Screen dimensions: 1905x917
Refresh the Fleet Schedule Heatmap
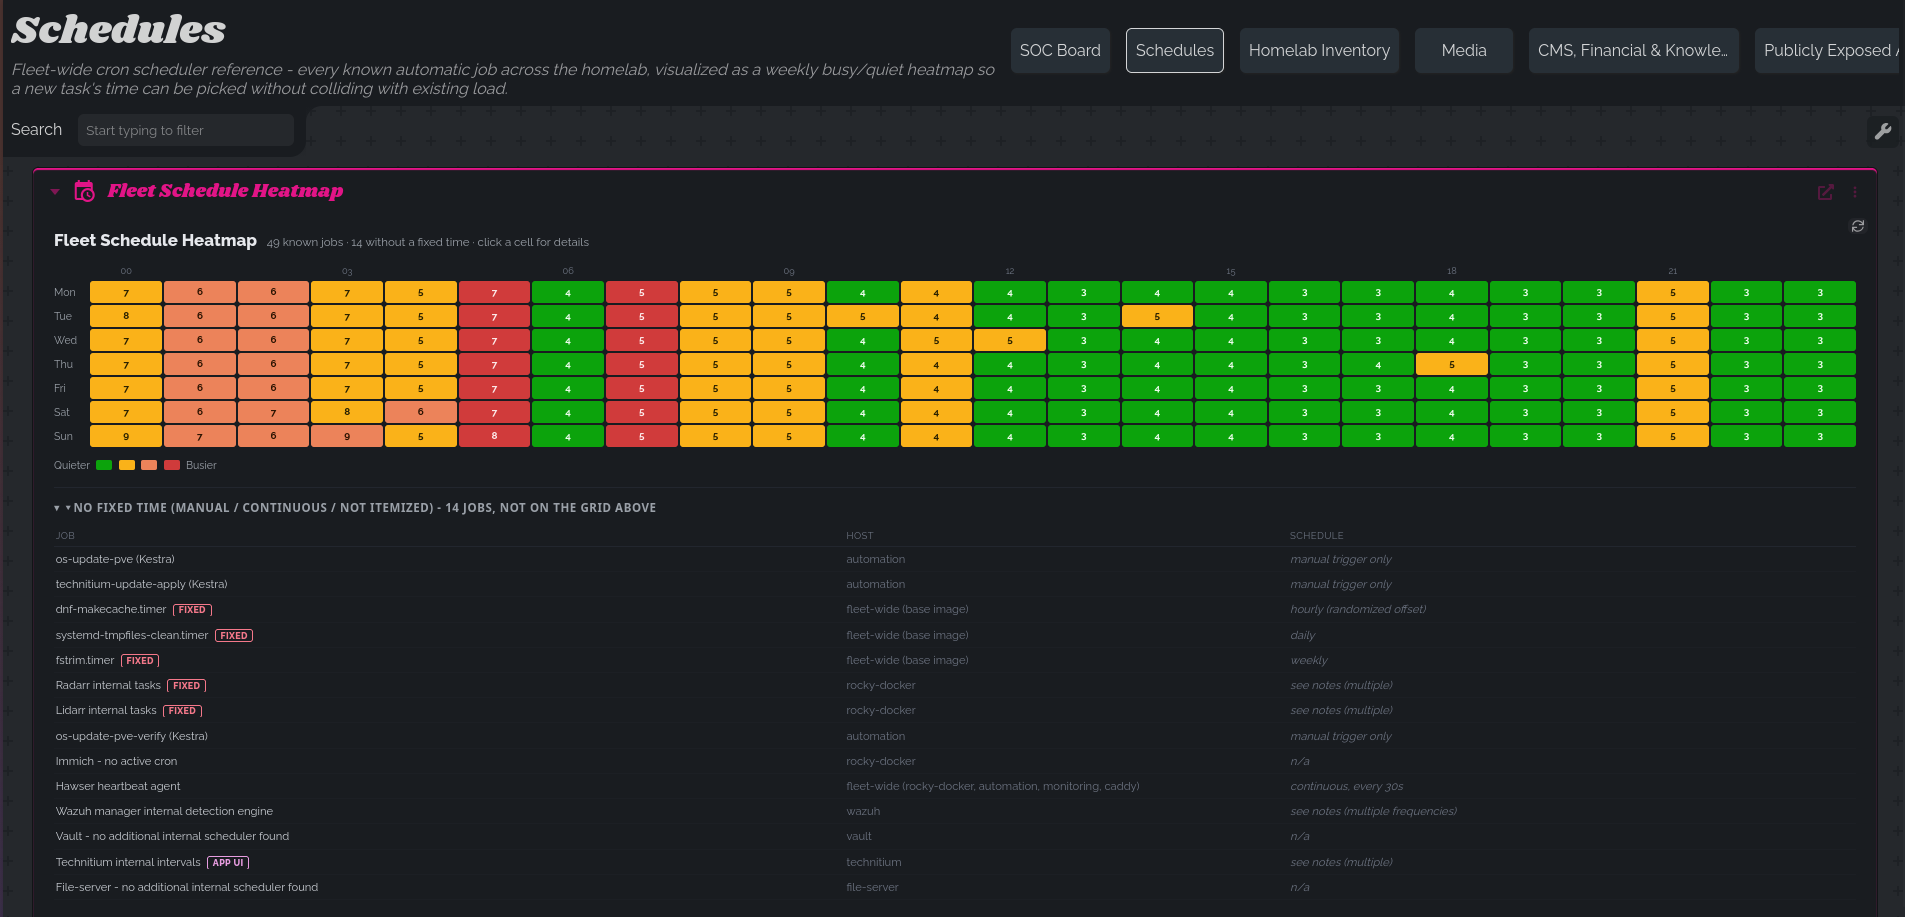point(1858,226)
